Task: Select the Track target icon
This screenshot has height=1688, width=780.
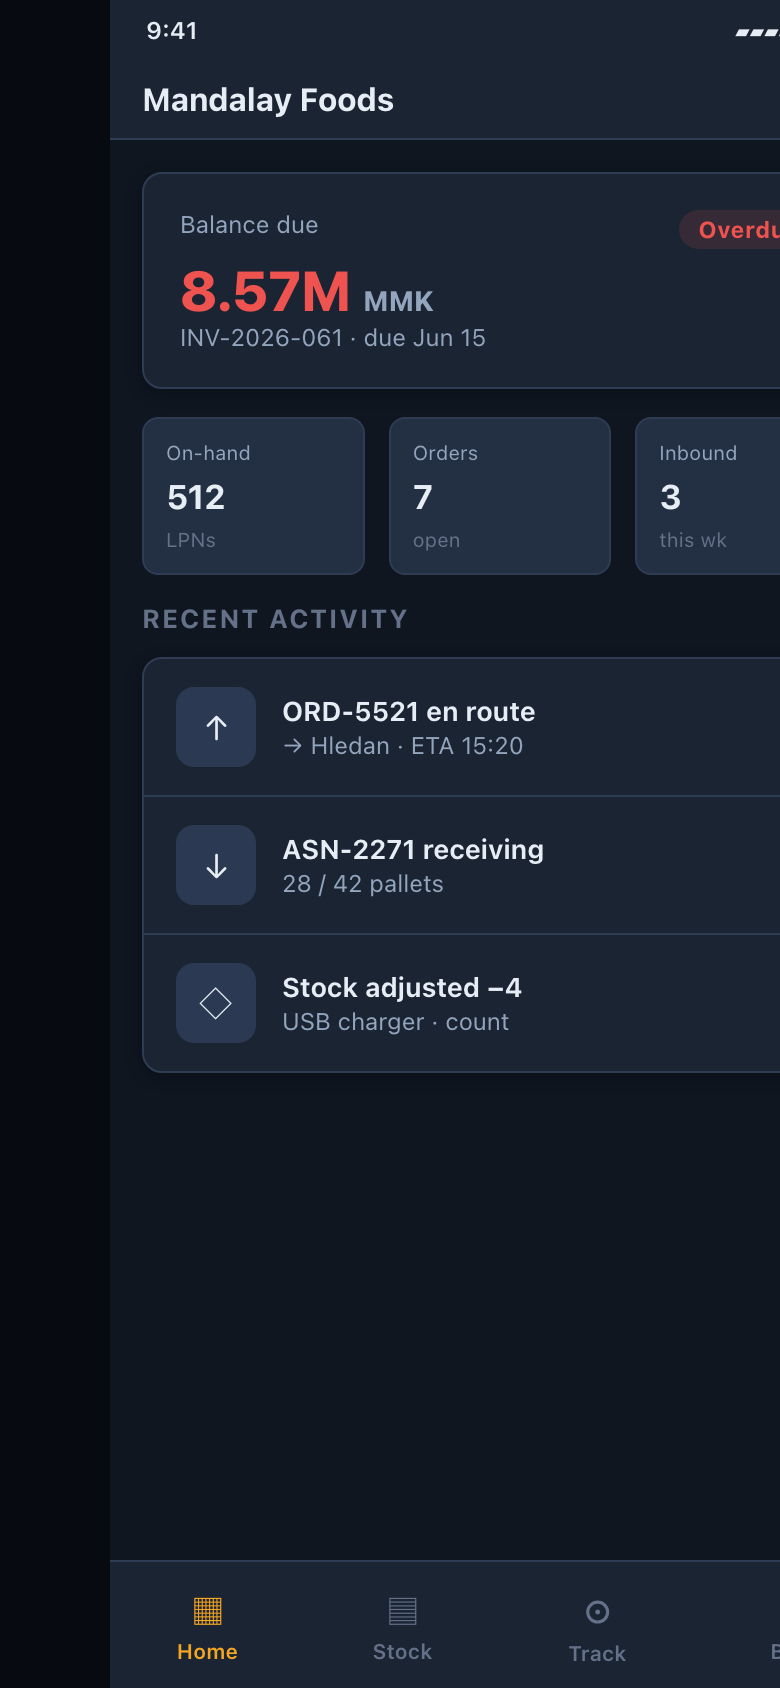Action: [x=597, y=1612]
